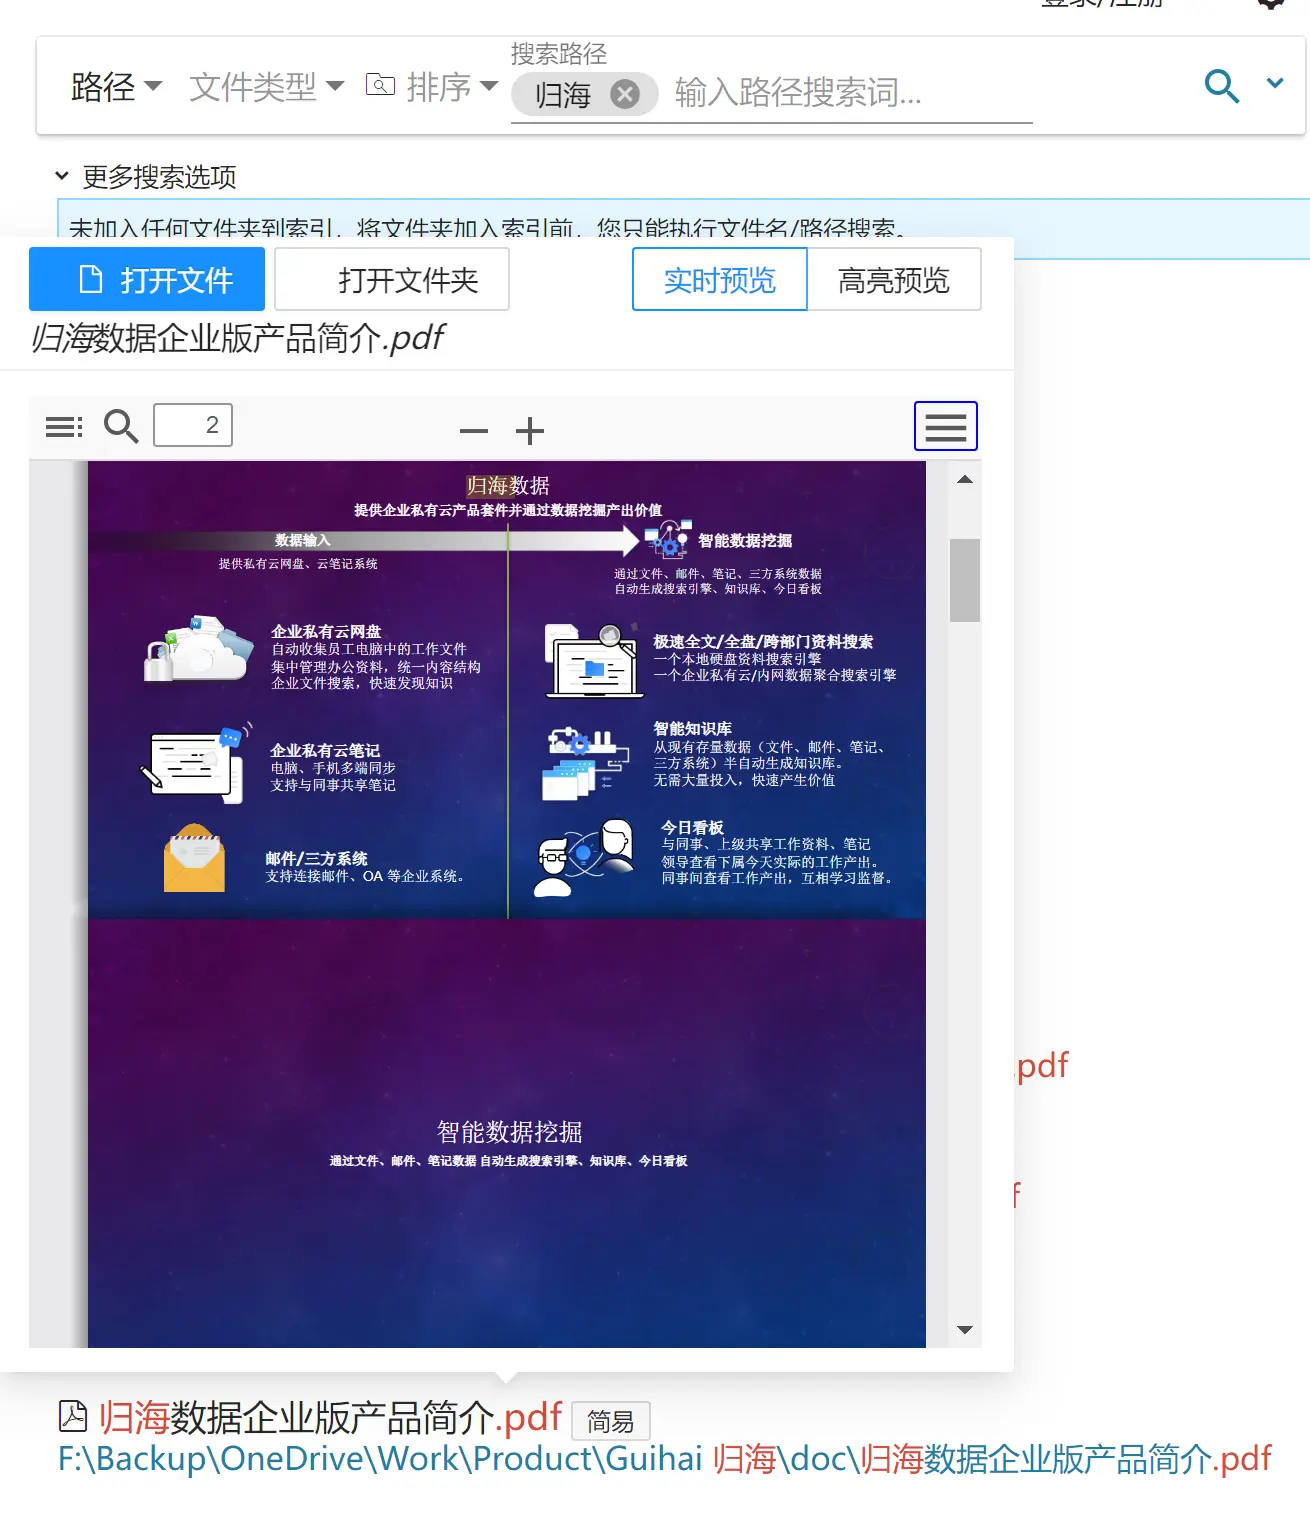Open the 排序 sort dropdown
1310x1514 pixels.
coord(451,87)
